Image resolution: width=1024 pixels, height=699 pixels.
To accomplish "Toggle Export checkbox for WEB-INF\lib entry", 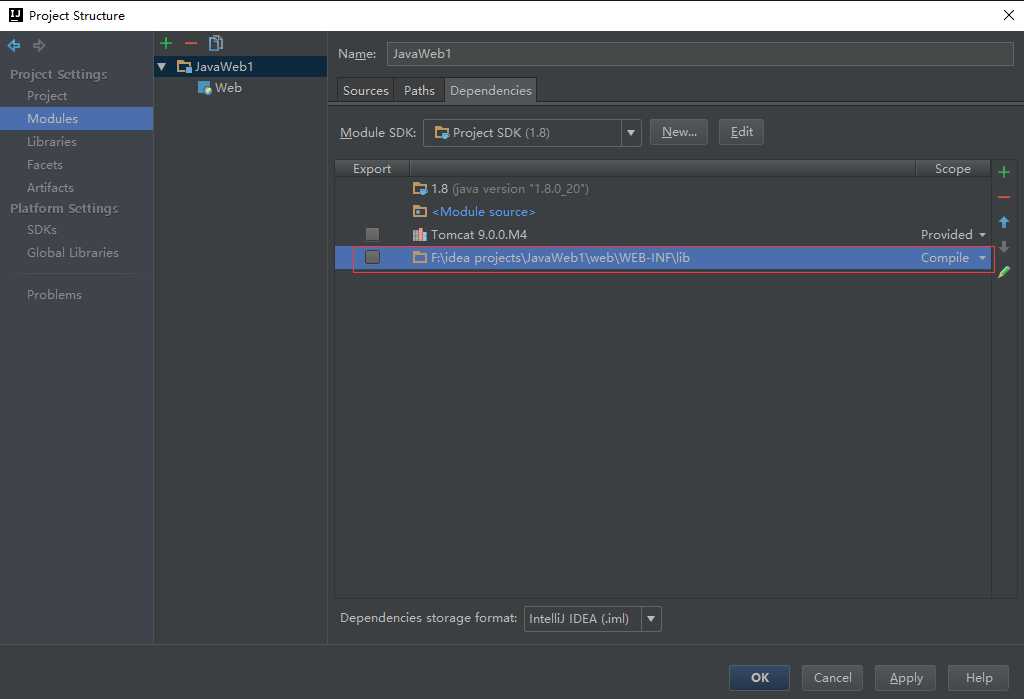I will pyautogui.click(x=372, y=257).
